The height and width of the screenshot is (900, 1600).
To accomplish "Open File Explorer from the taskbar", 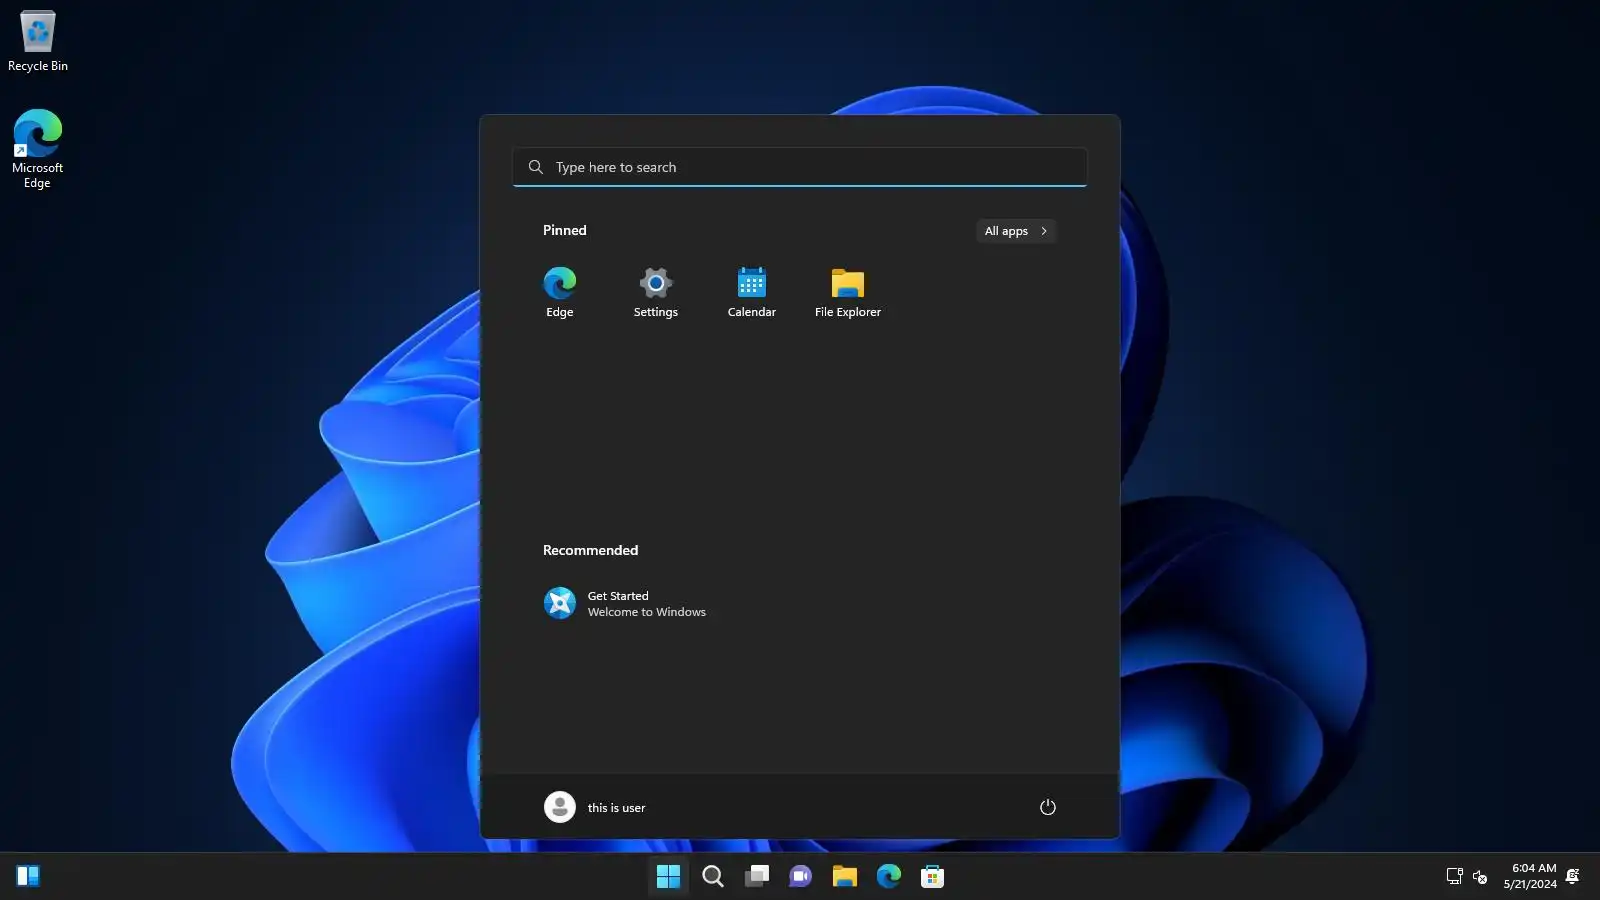I will coord(844,877).
